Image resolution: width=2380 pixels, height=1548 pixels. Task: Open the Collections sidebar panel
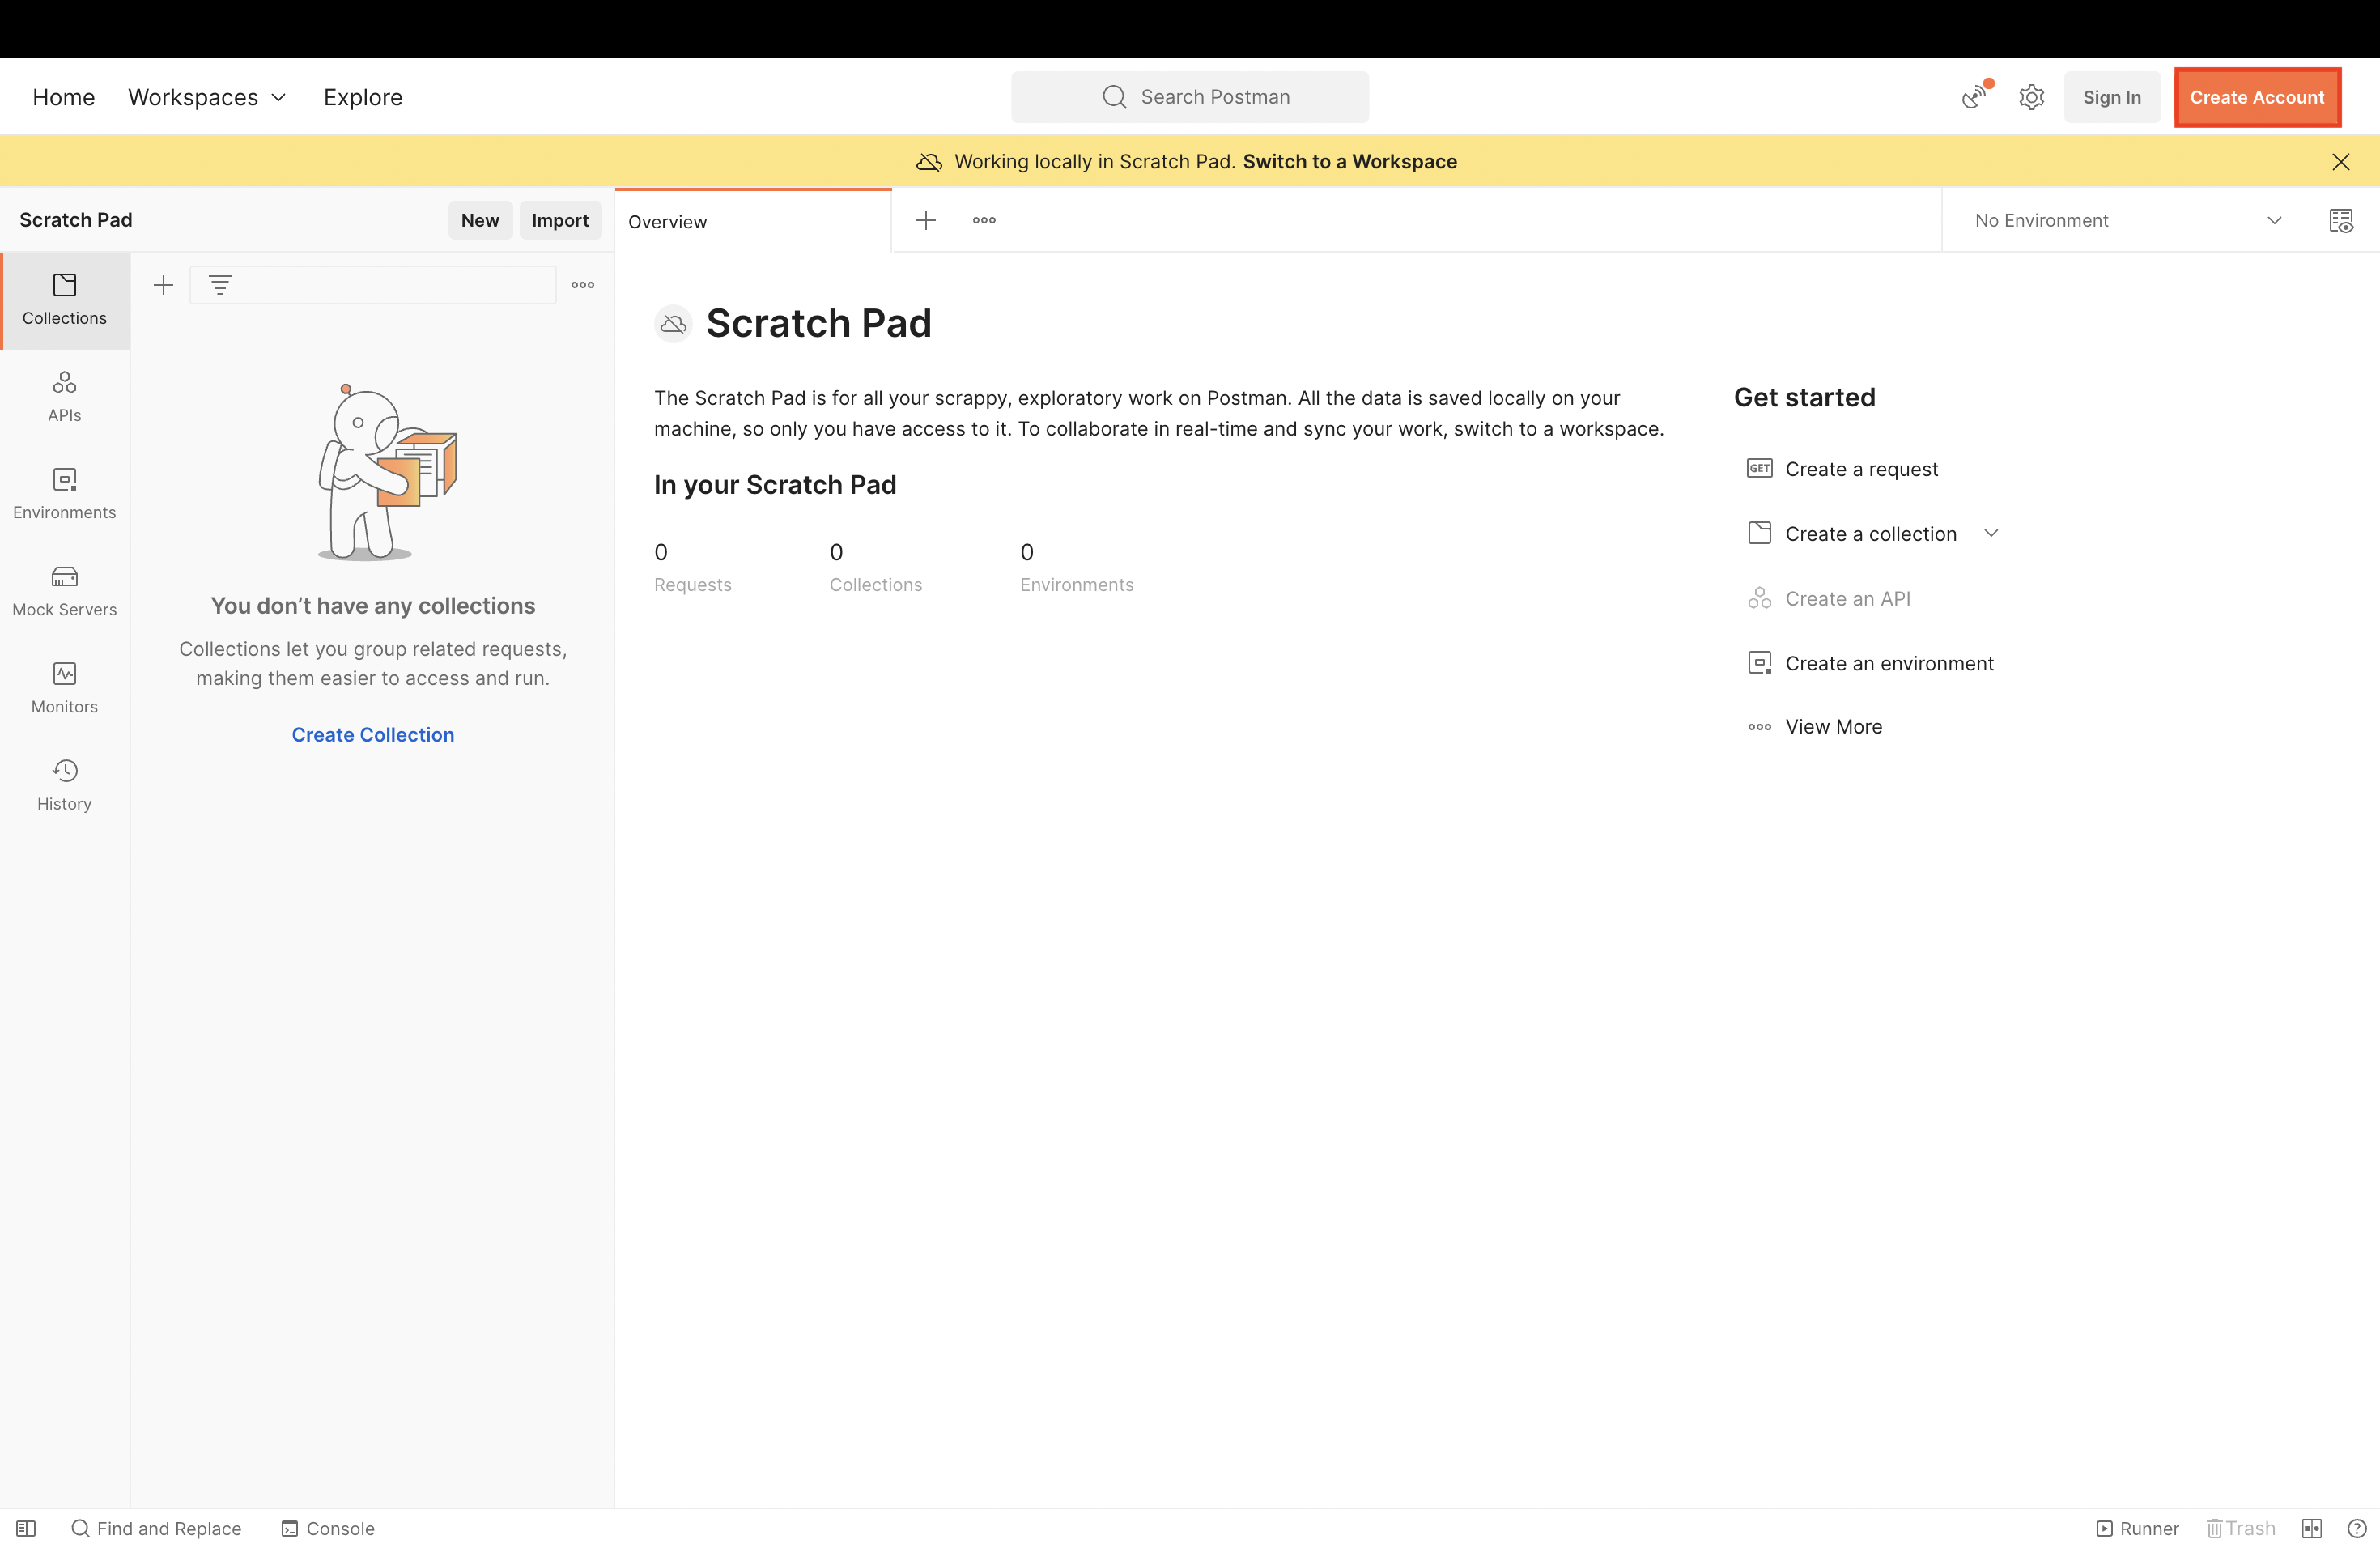pos(64,300)
